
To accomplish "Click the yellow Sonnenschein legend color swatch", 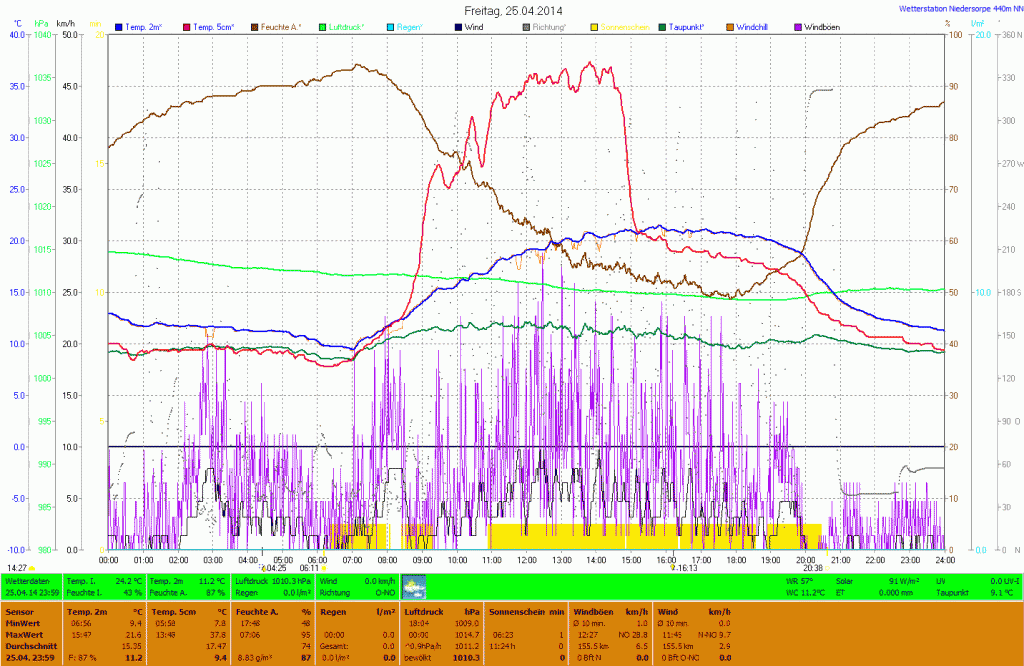I will [593, 25].
